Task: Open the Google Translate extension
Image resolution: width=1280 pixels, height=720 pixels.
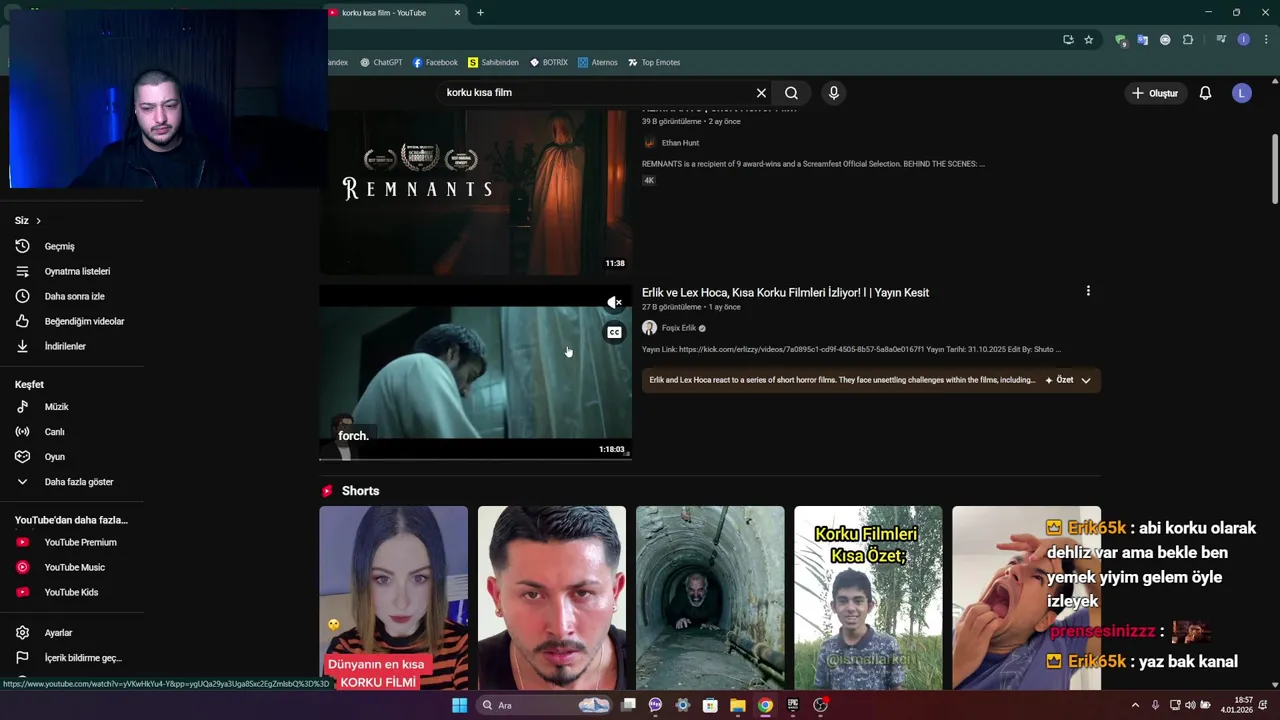Action: (x=1143, y=40)
